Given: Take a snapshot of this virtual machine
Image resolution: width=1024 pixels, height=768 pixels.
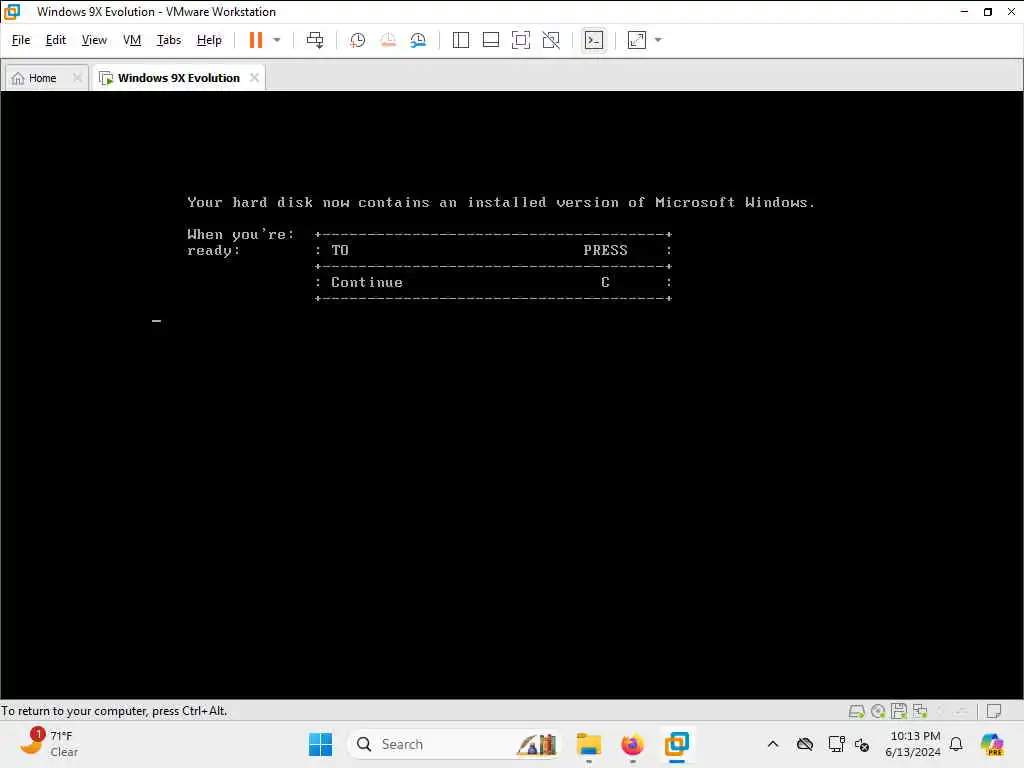Looking at the screenshot, I should pos(357,40).
